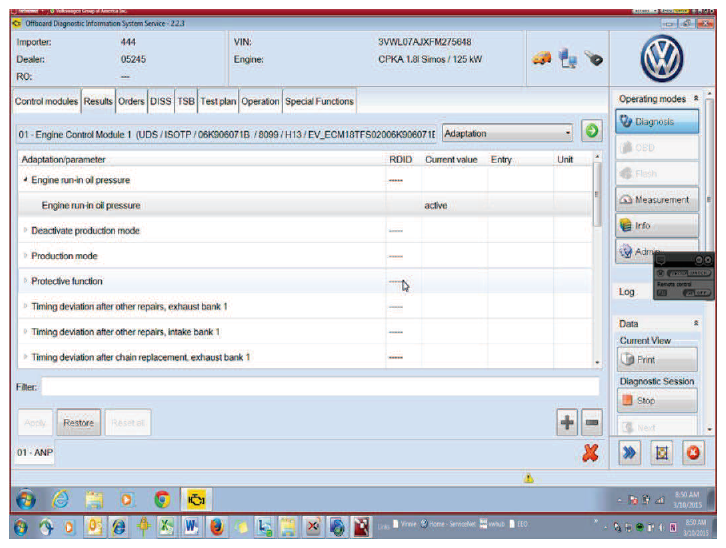
Task: Click the car connection status icon
Action: click(542, 58)
